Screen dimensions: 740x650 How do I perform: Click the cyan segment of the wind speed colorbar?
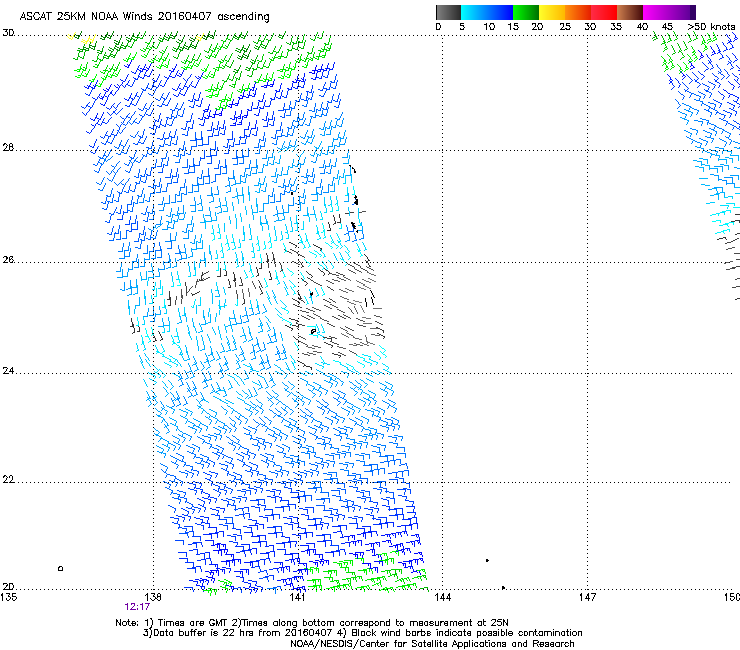(x=474, y=12)
